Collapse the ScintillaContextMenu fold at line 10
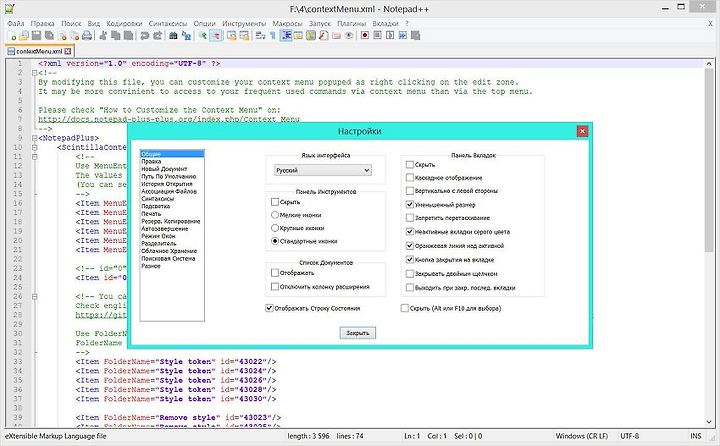Viewport: 720px width, 446px height. tap(34, 147)
